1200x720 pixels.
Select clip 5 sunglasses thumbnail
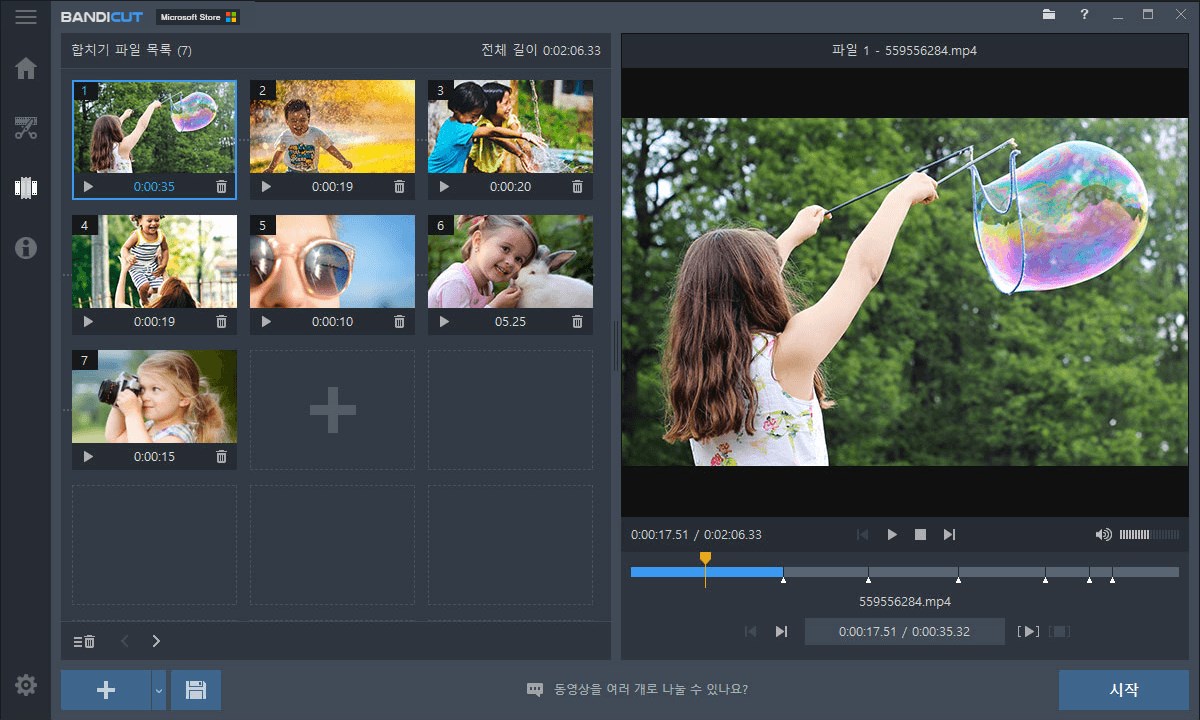point(332,261)
